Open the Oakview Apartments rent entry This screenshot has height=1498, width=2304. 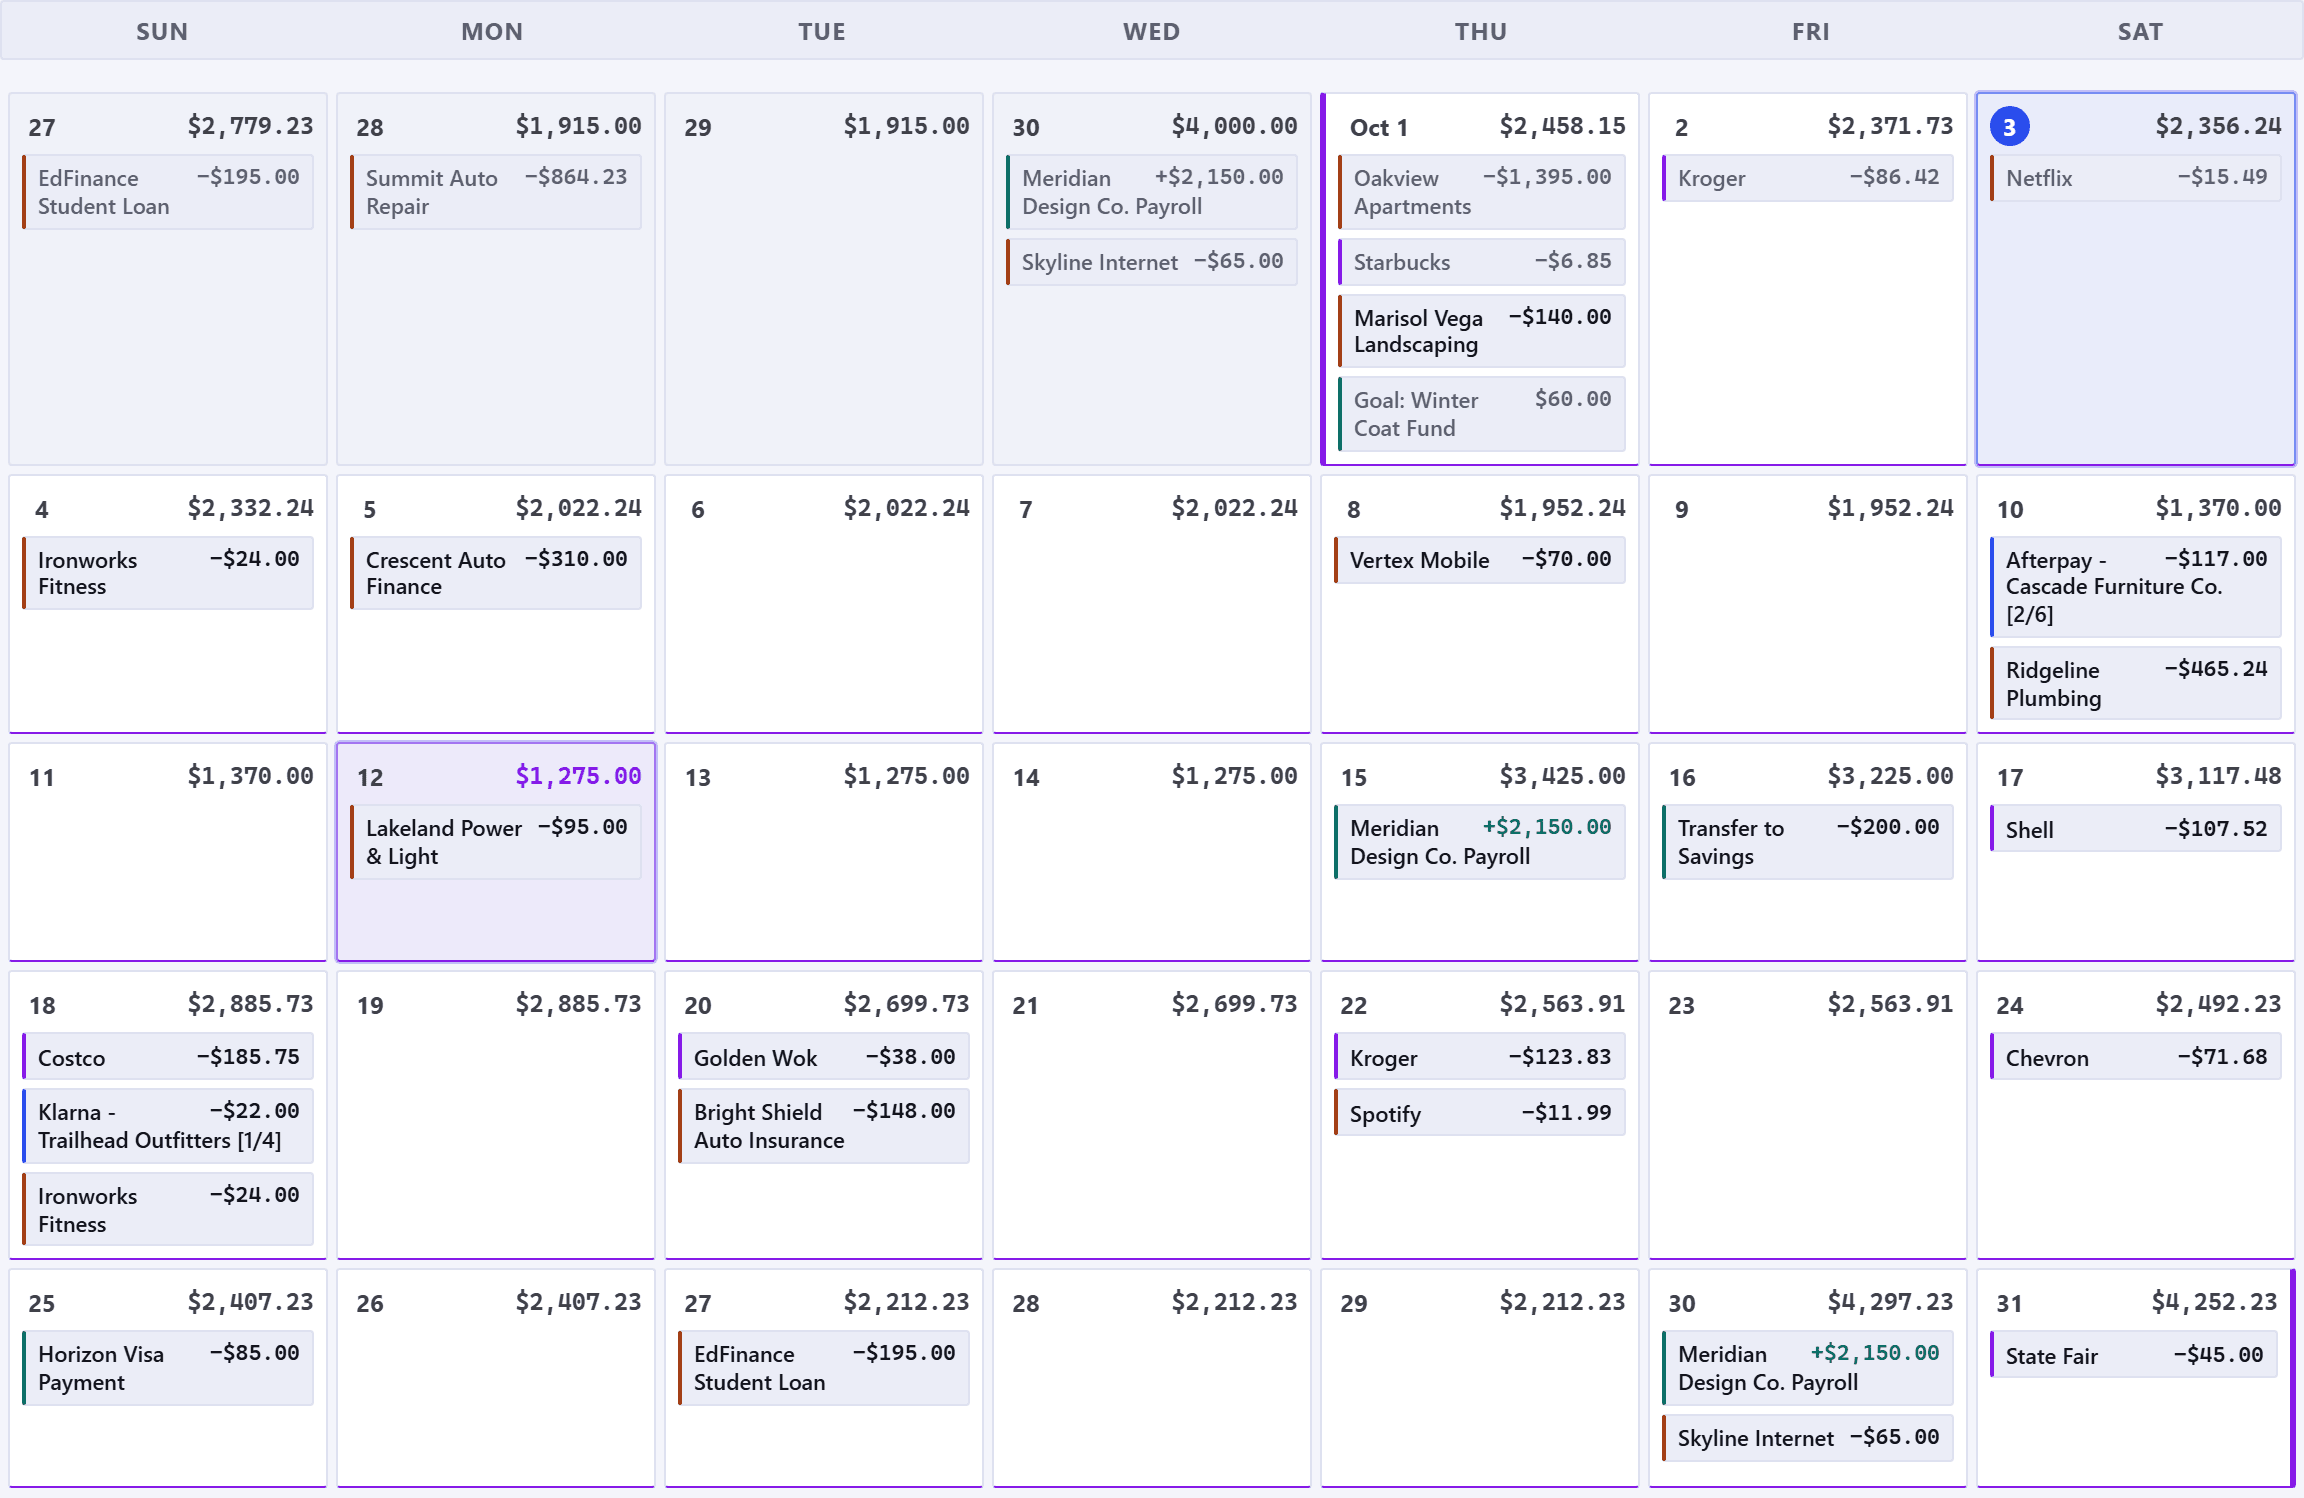click(x=1481, y=192)
